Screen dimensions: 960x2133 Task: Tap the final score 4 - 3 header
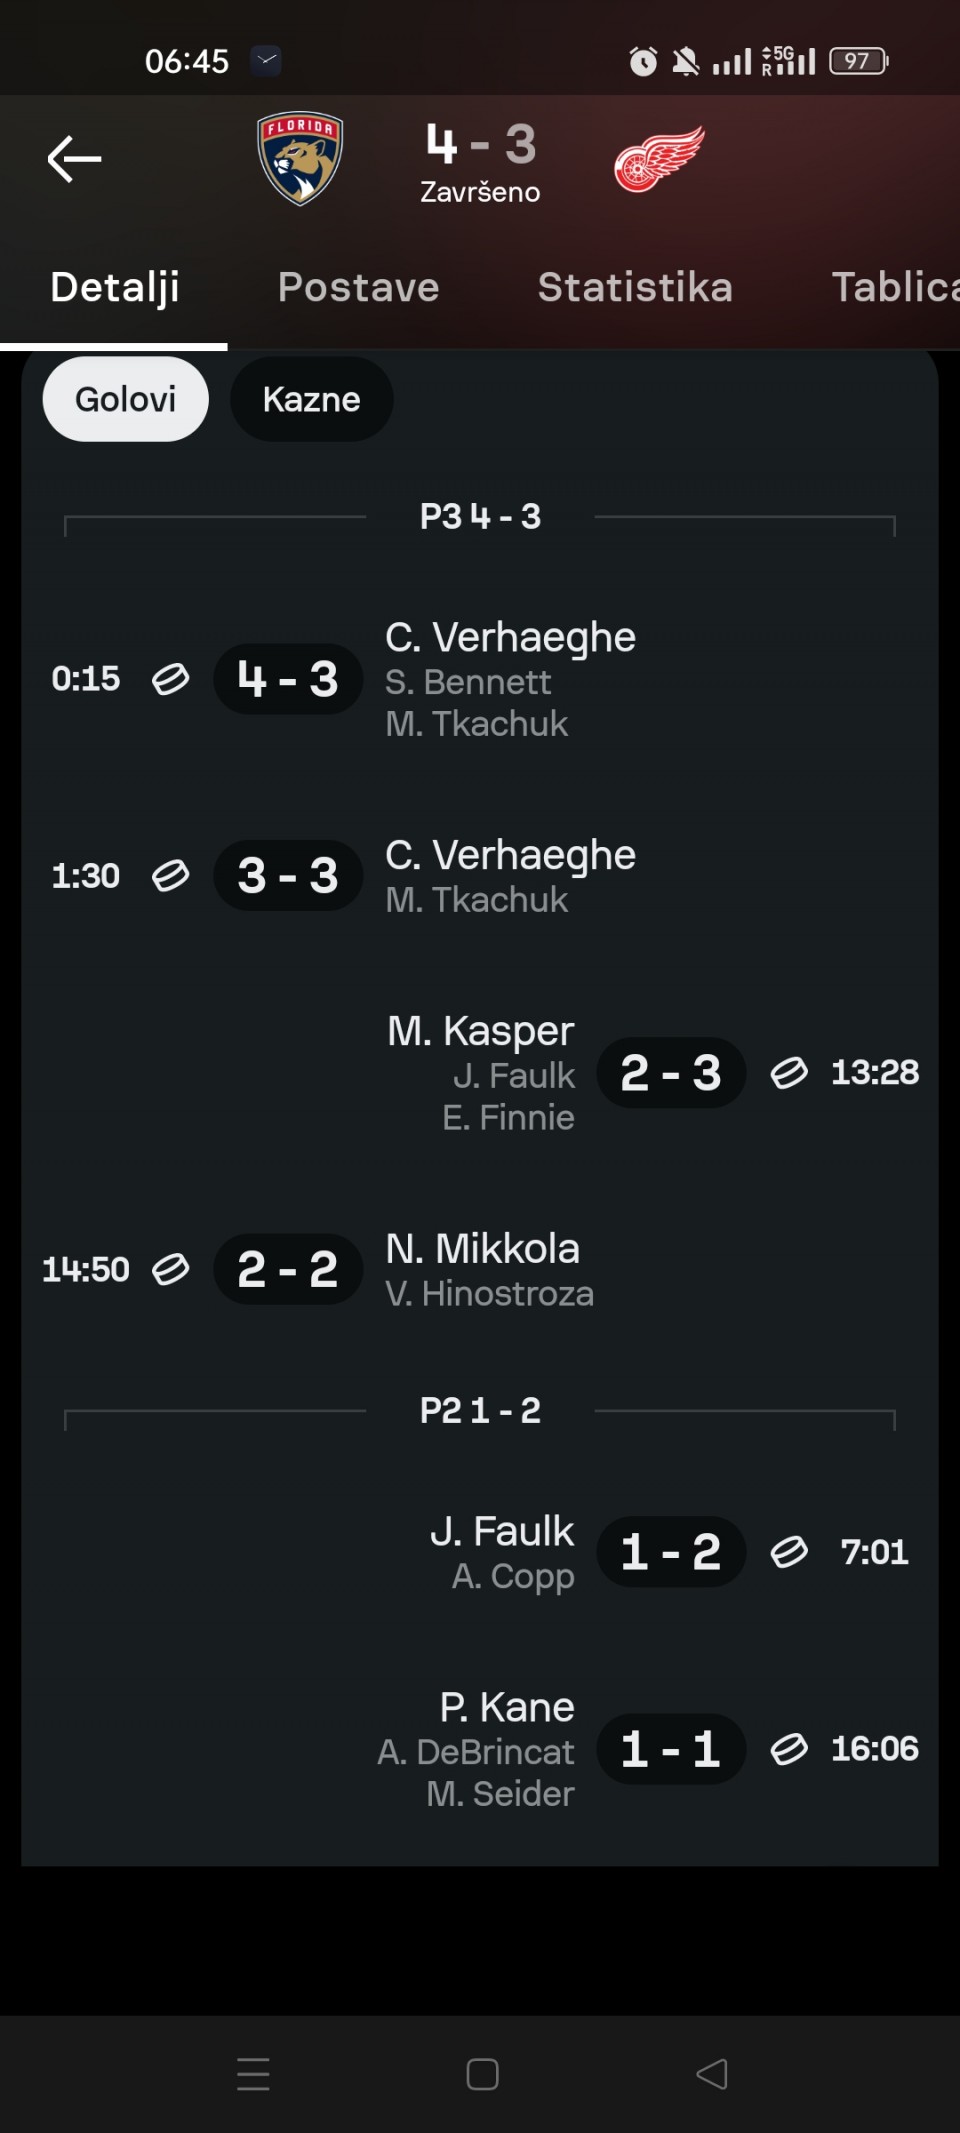click(480, 145)
